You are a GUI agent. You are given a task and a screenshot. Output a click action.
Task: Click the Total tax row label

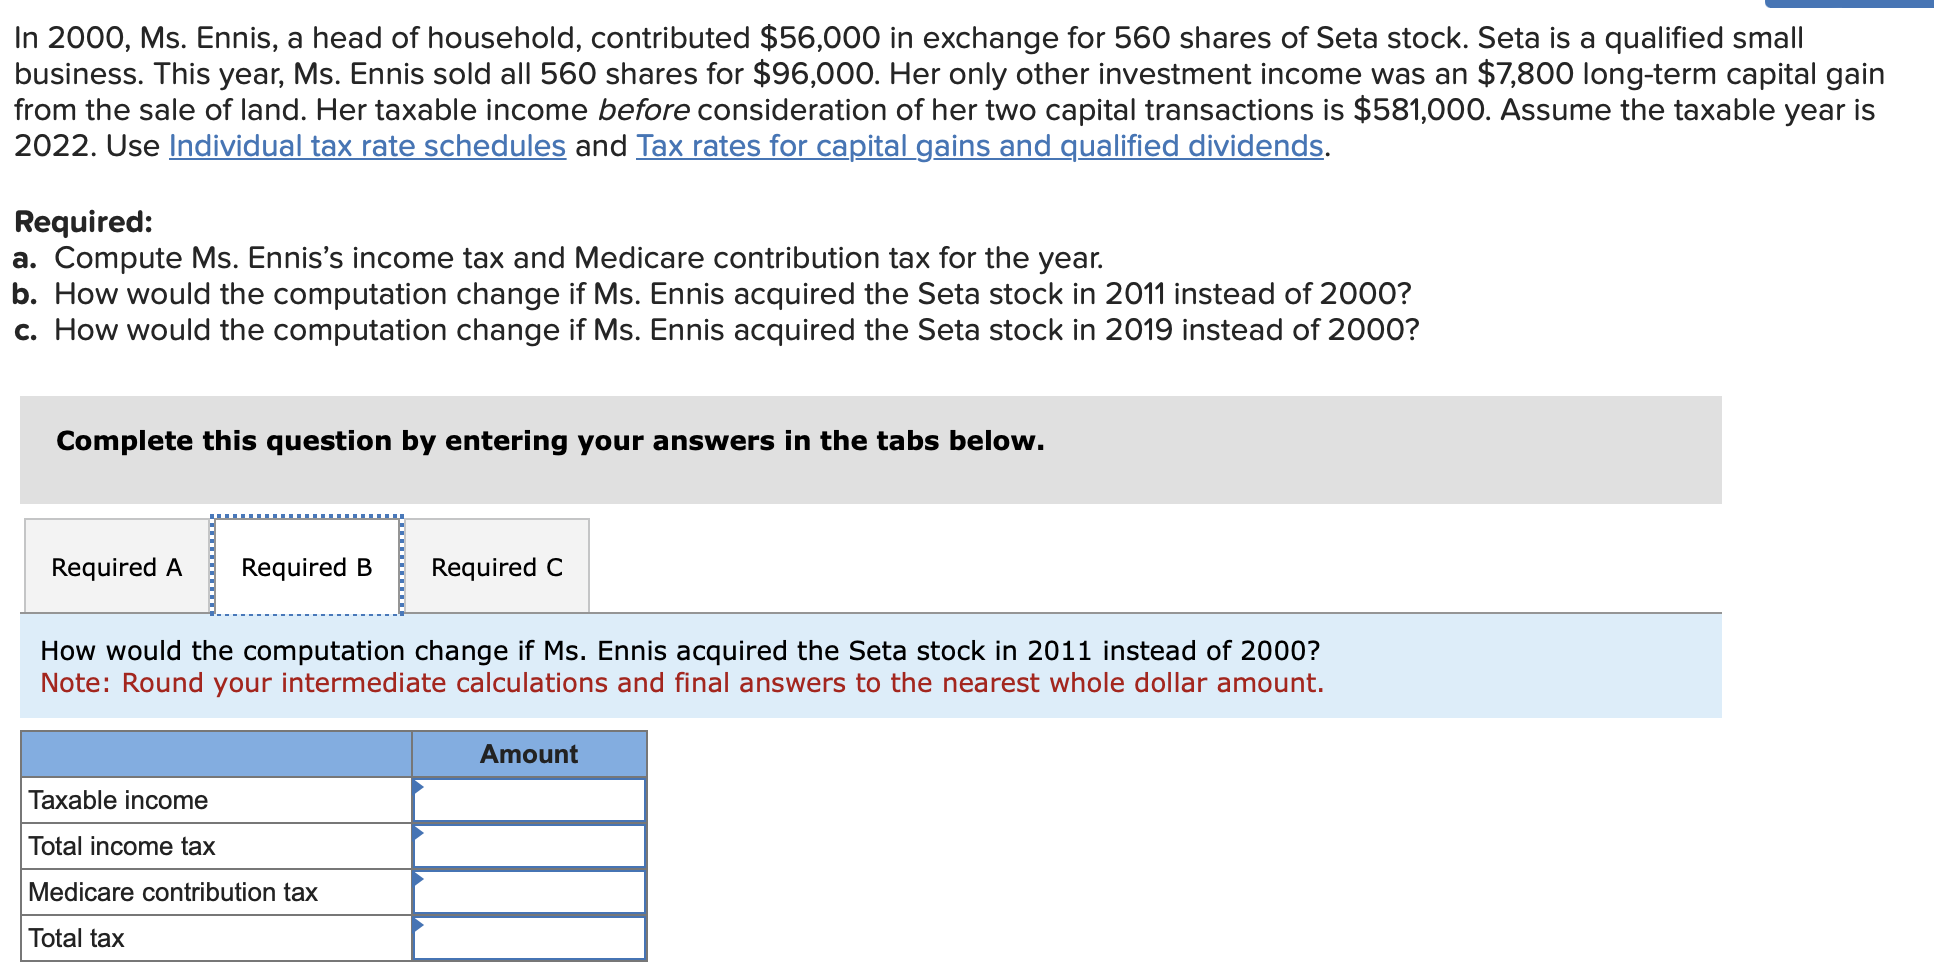[x=76, y=938]
